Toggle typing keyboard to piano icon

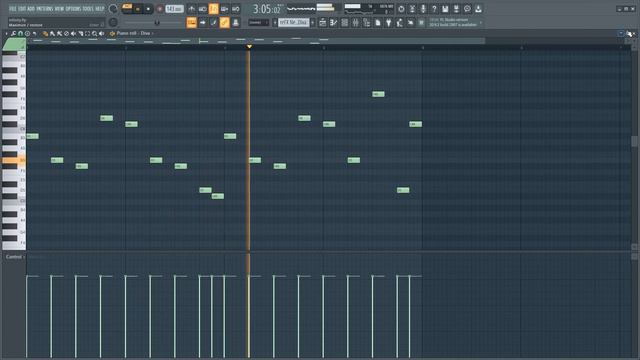(191, 22)
